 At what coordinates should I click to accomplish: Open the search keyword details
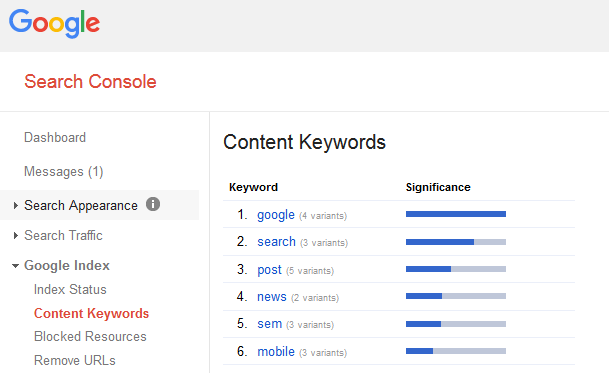[x=276, y=242]
